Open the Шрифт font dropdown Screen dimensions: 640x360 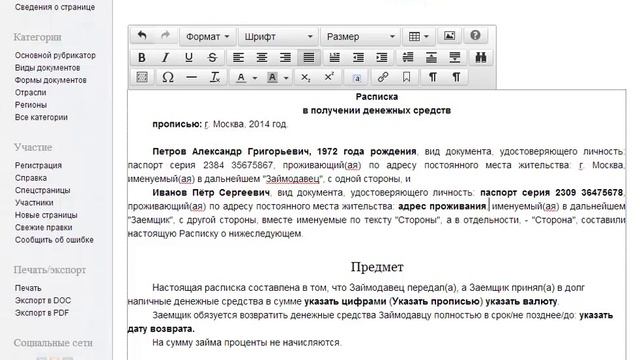point(278,37)
